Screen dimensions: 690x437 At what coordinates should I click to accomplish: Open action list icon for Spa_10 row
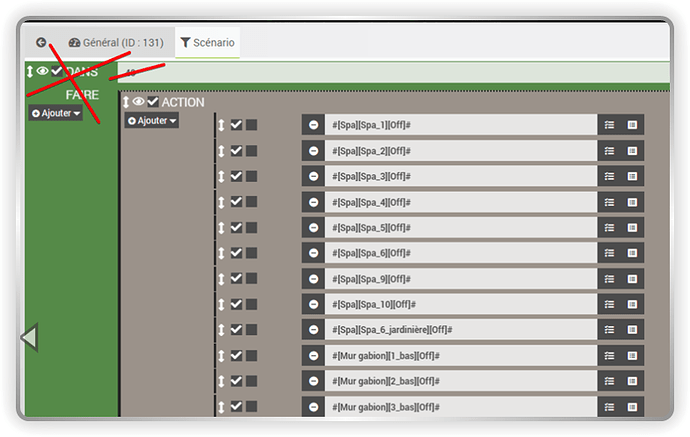click(609, 305)
